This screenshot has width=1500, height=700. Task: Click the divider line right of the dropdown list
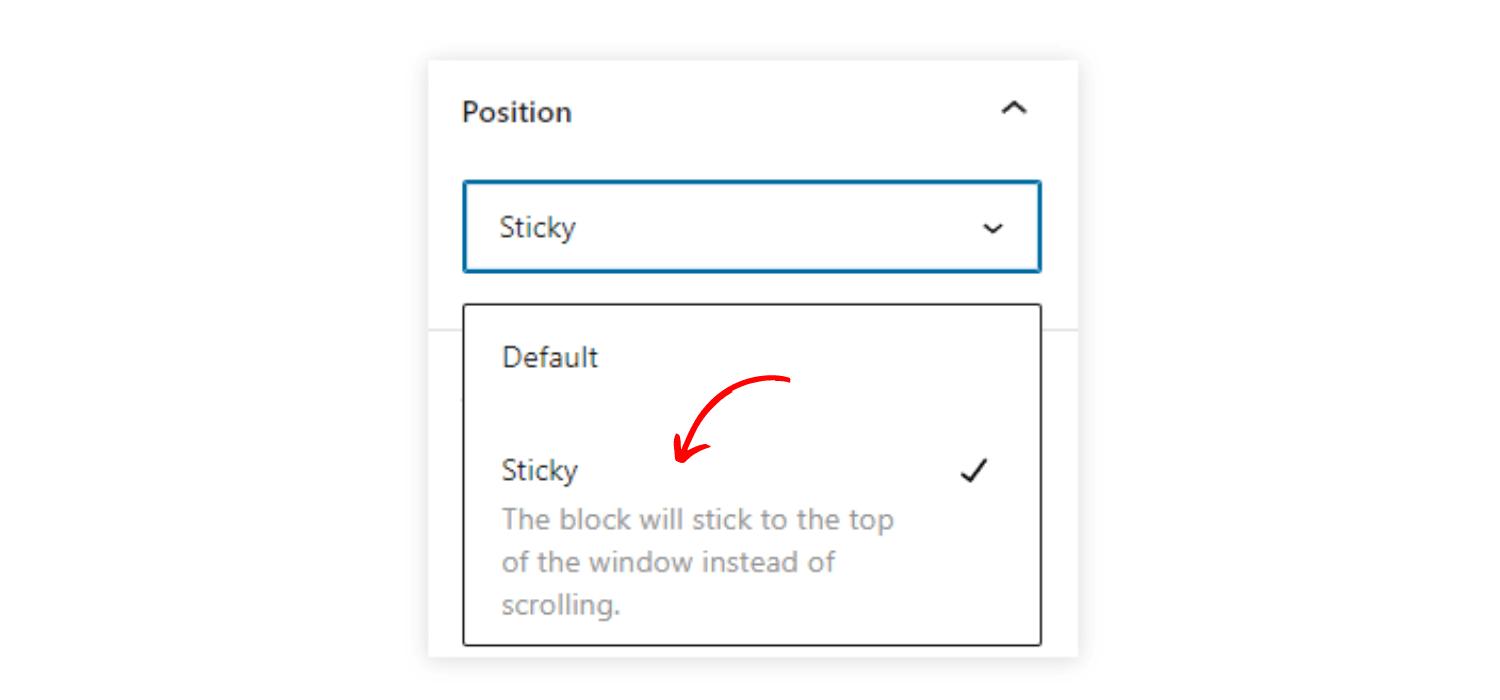tap(1058, 329)
